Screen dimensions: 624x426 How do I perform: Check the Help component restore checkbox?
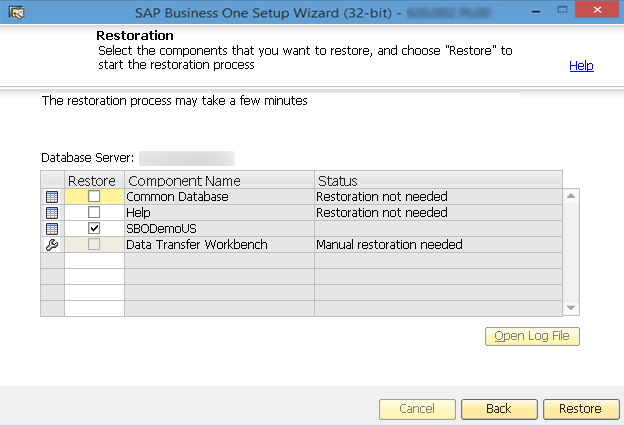pos(94,212)
